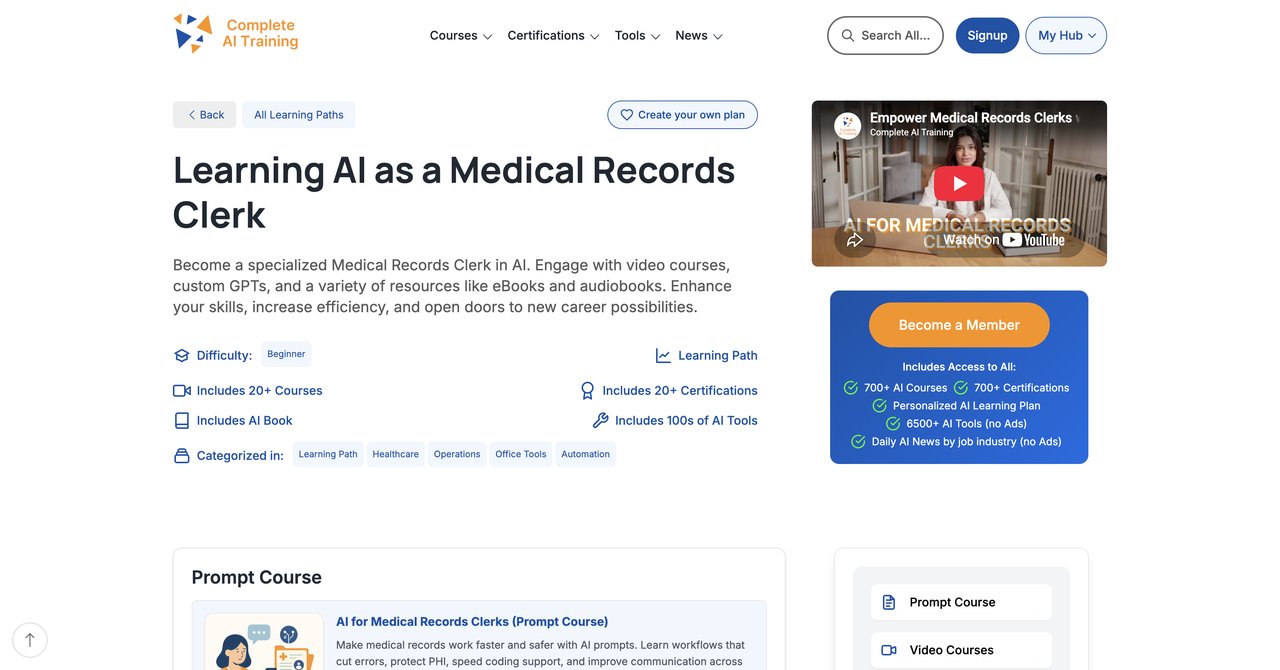Open the Certifications dropdown menu

coord(553,35)
